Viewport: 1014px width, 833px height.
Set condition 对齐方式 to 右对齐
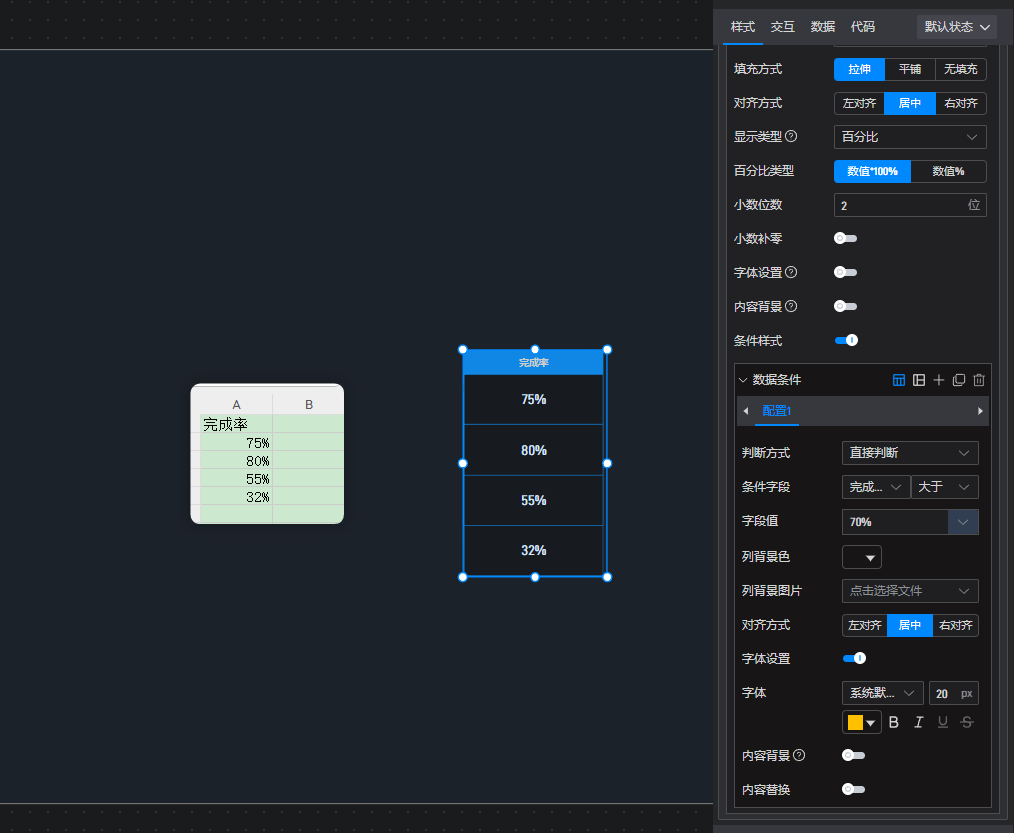pyautogui.click(x=956, y=625)
